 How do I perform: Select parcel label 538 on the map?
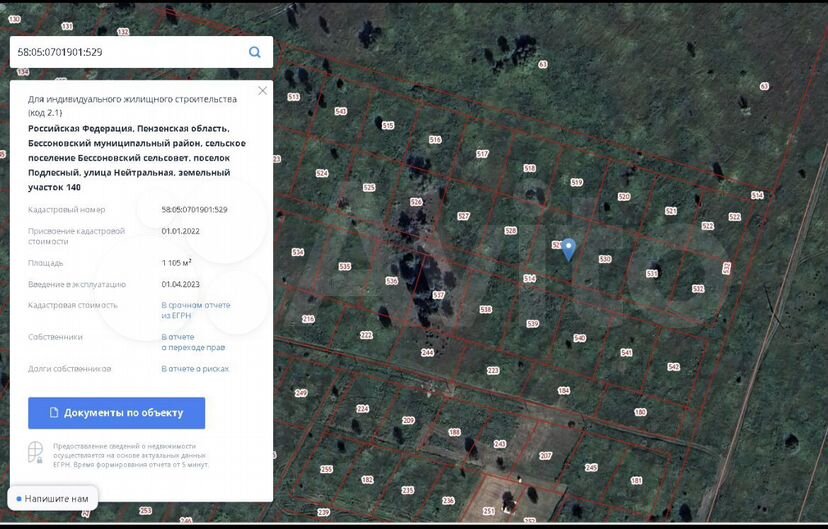click(485, 310)
